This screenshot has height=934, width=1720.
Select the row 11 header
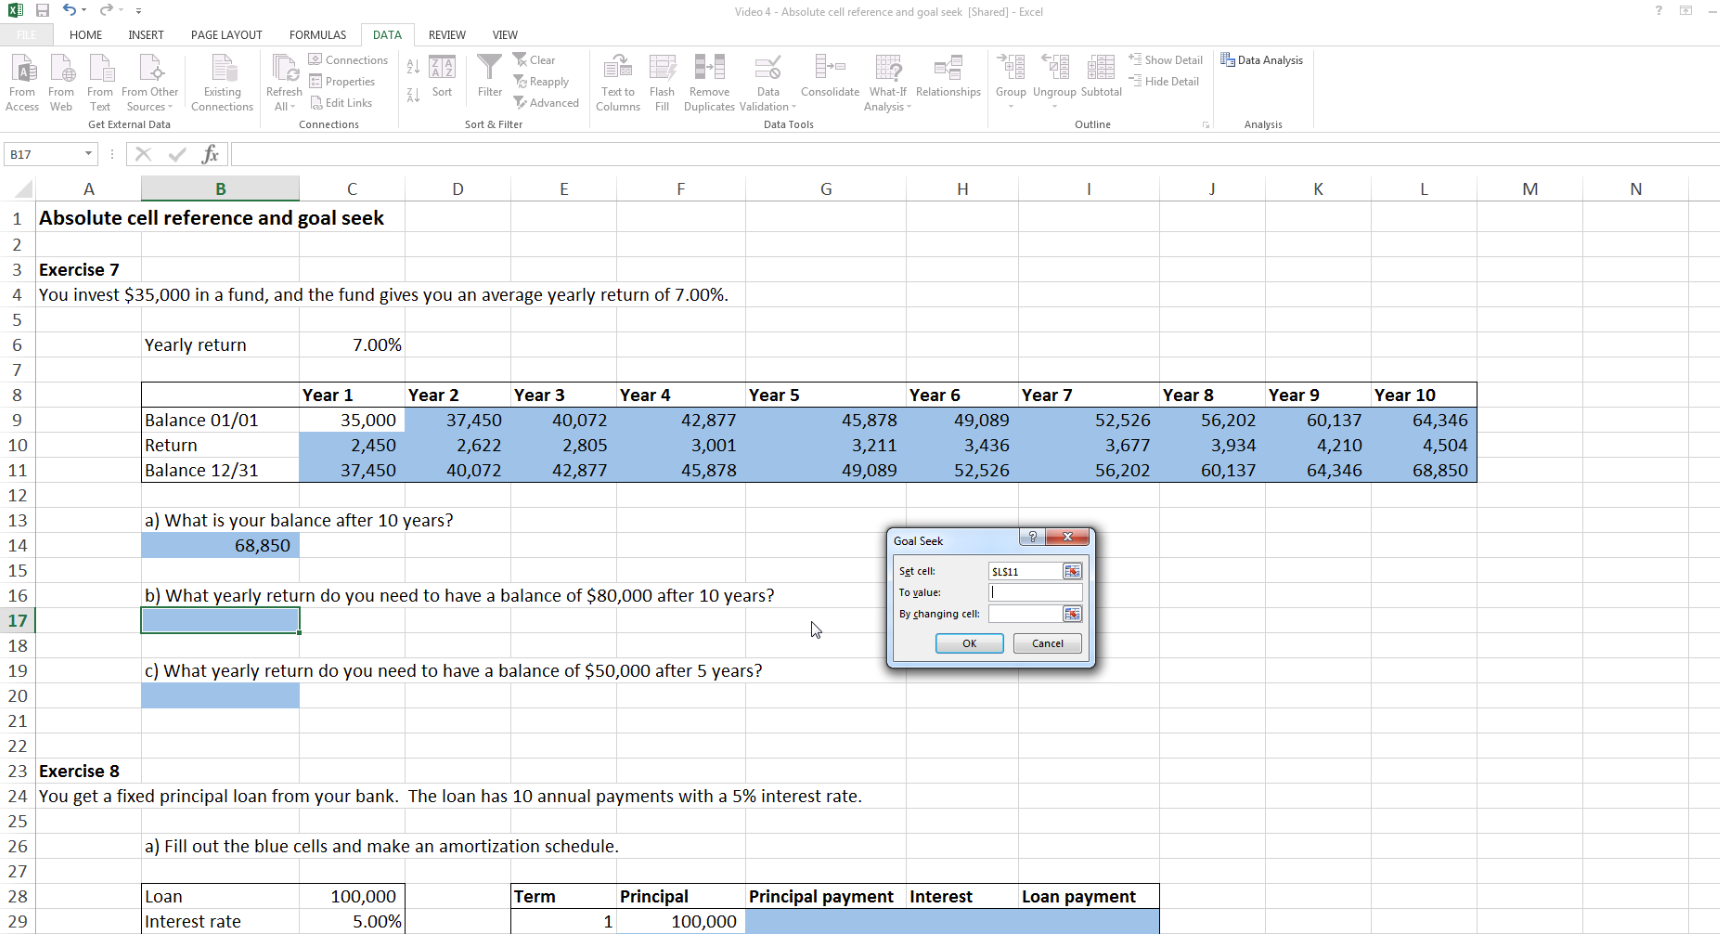(x=17, y=470)
